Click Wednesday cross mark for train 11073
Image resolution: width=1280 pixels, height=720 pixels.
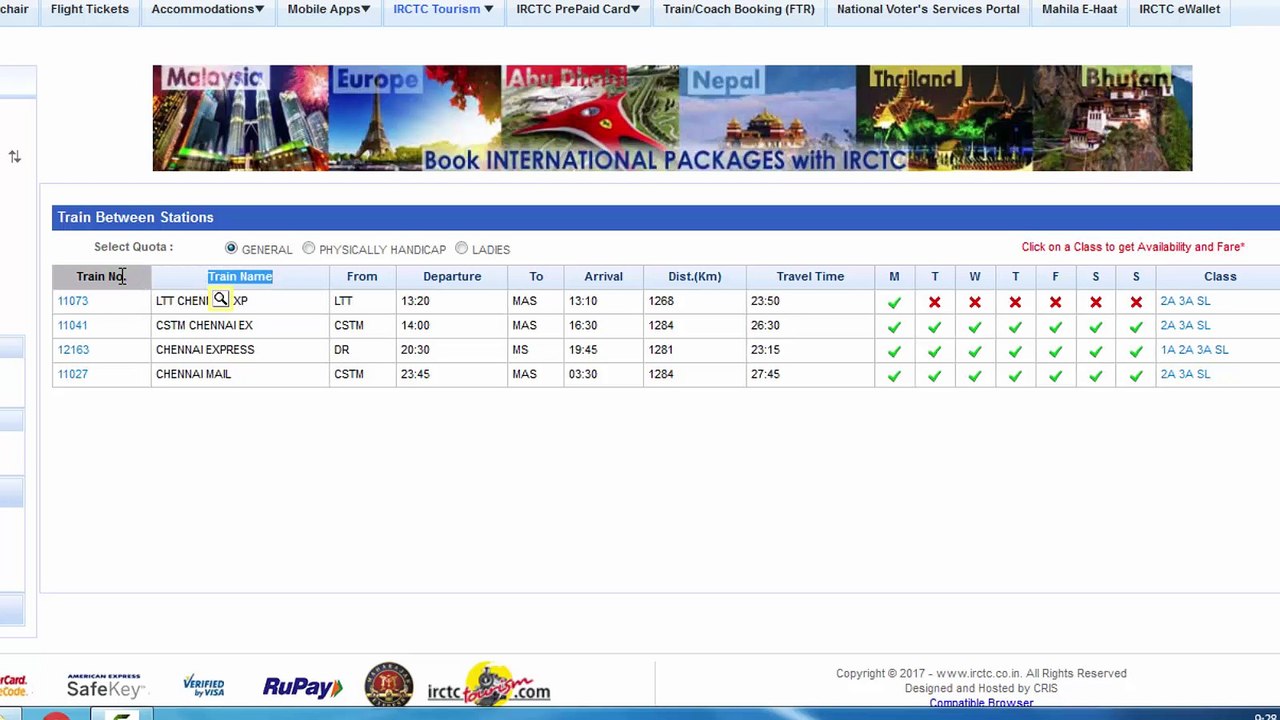[975, 302]
